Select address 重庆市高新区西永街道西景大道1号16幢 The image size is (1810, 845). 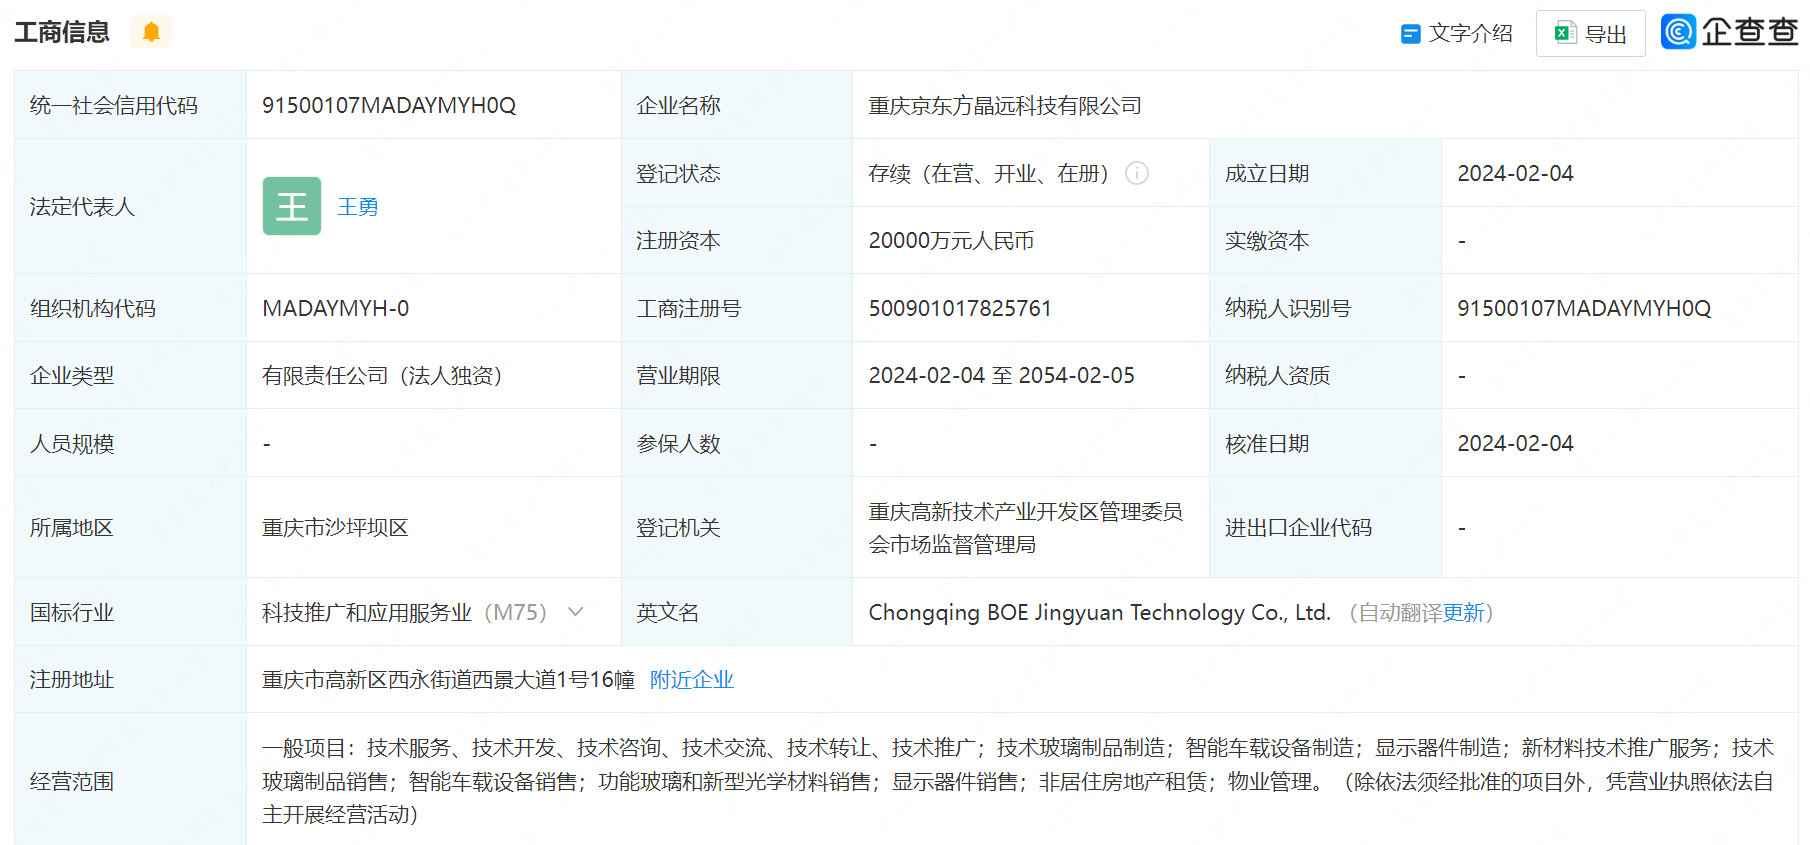[448, 680]
